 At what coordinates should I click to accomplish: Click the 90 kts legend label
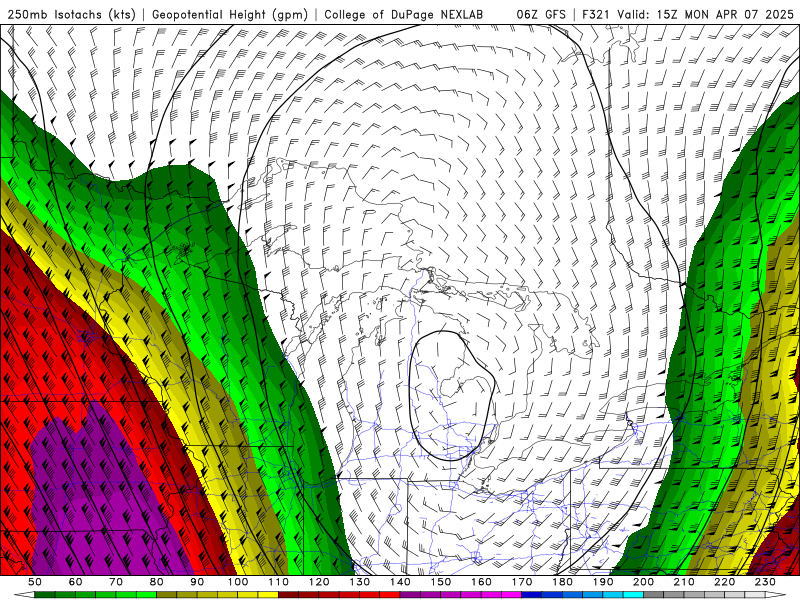197,582
